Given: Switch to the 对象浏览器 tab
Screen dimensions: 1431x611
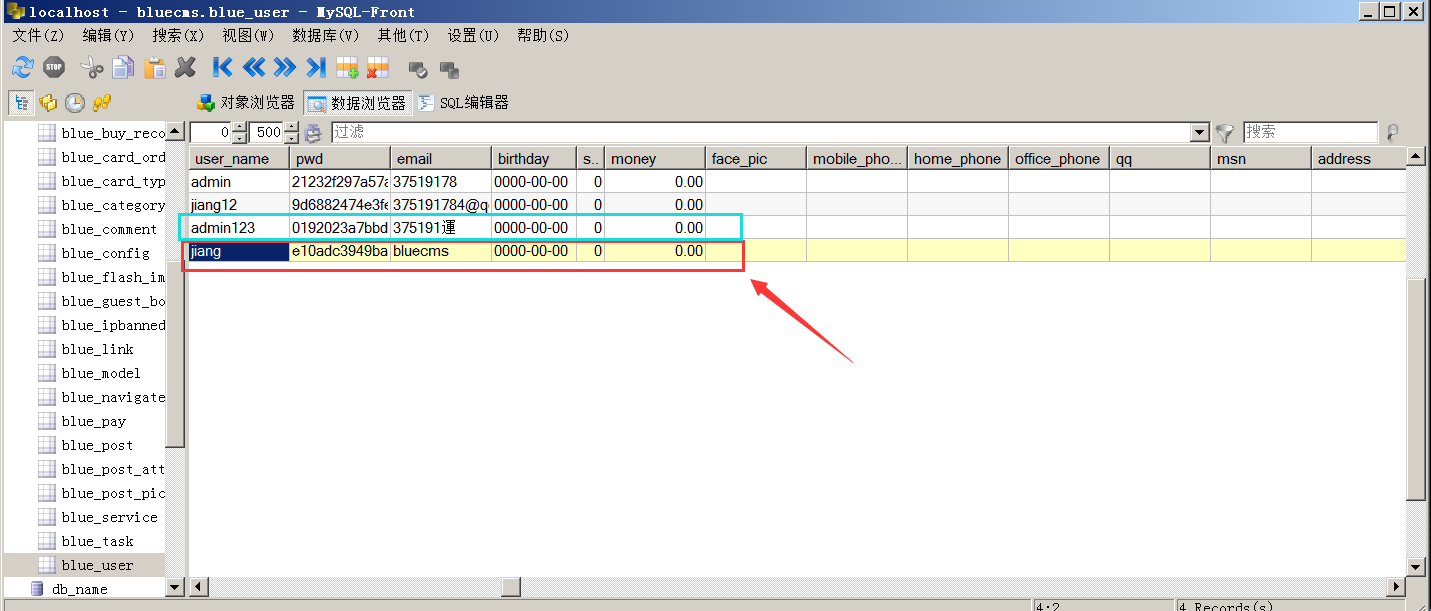Looking at the screenshot, I should click(x=246, y=102).
